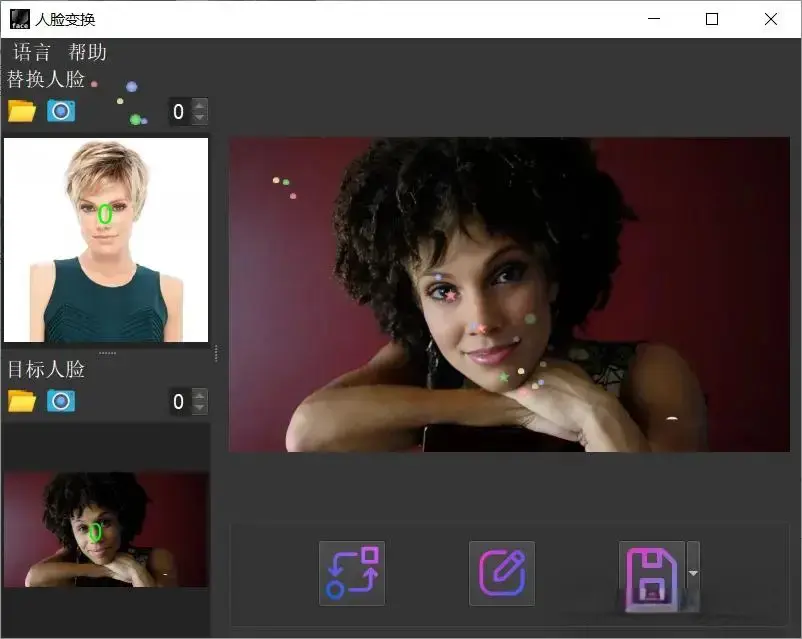Image resolution: width=802 pixels, height=639 pixels.
Task: Open the 帮助 menu
Action: [87, 52]
